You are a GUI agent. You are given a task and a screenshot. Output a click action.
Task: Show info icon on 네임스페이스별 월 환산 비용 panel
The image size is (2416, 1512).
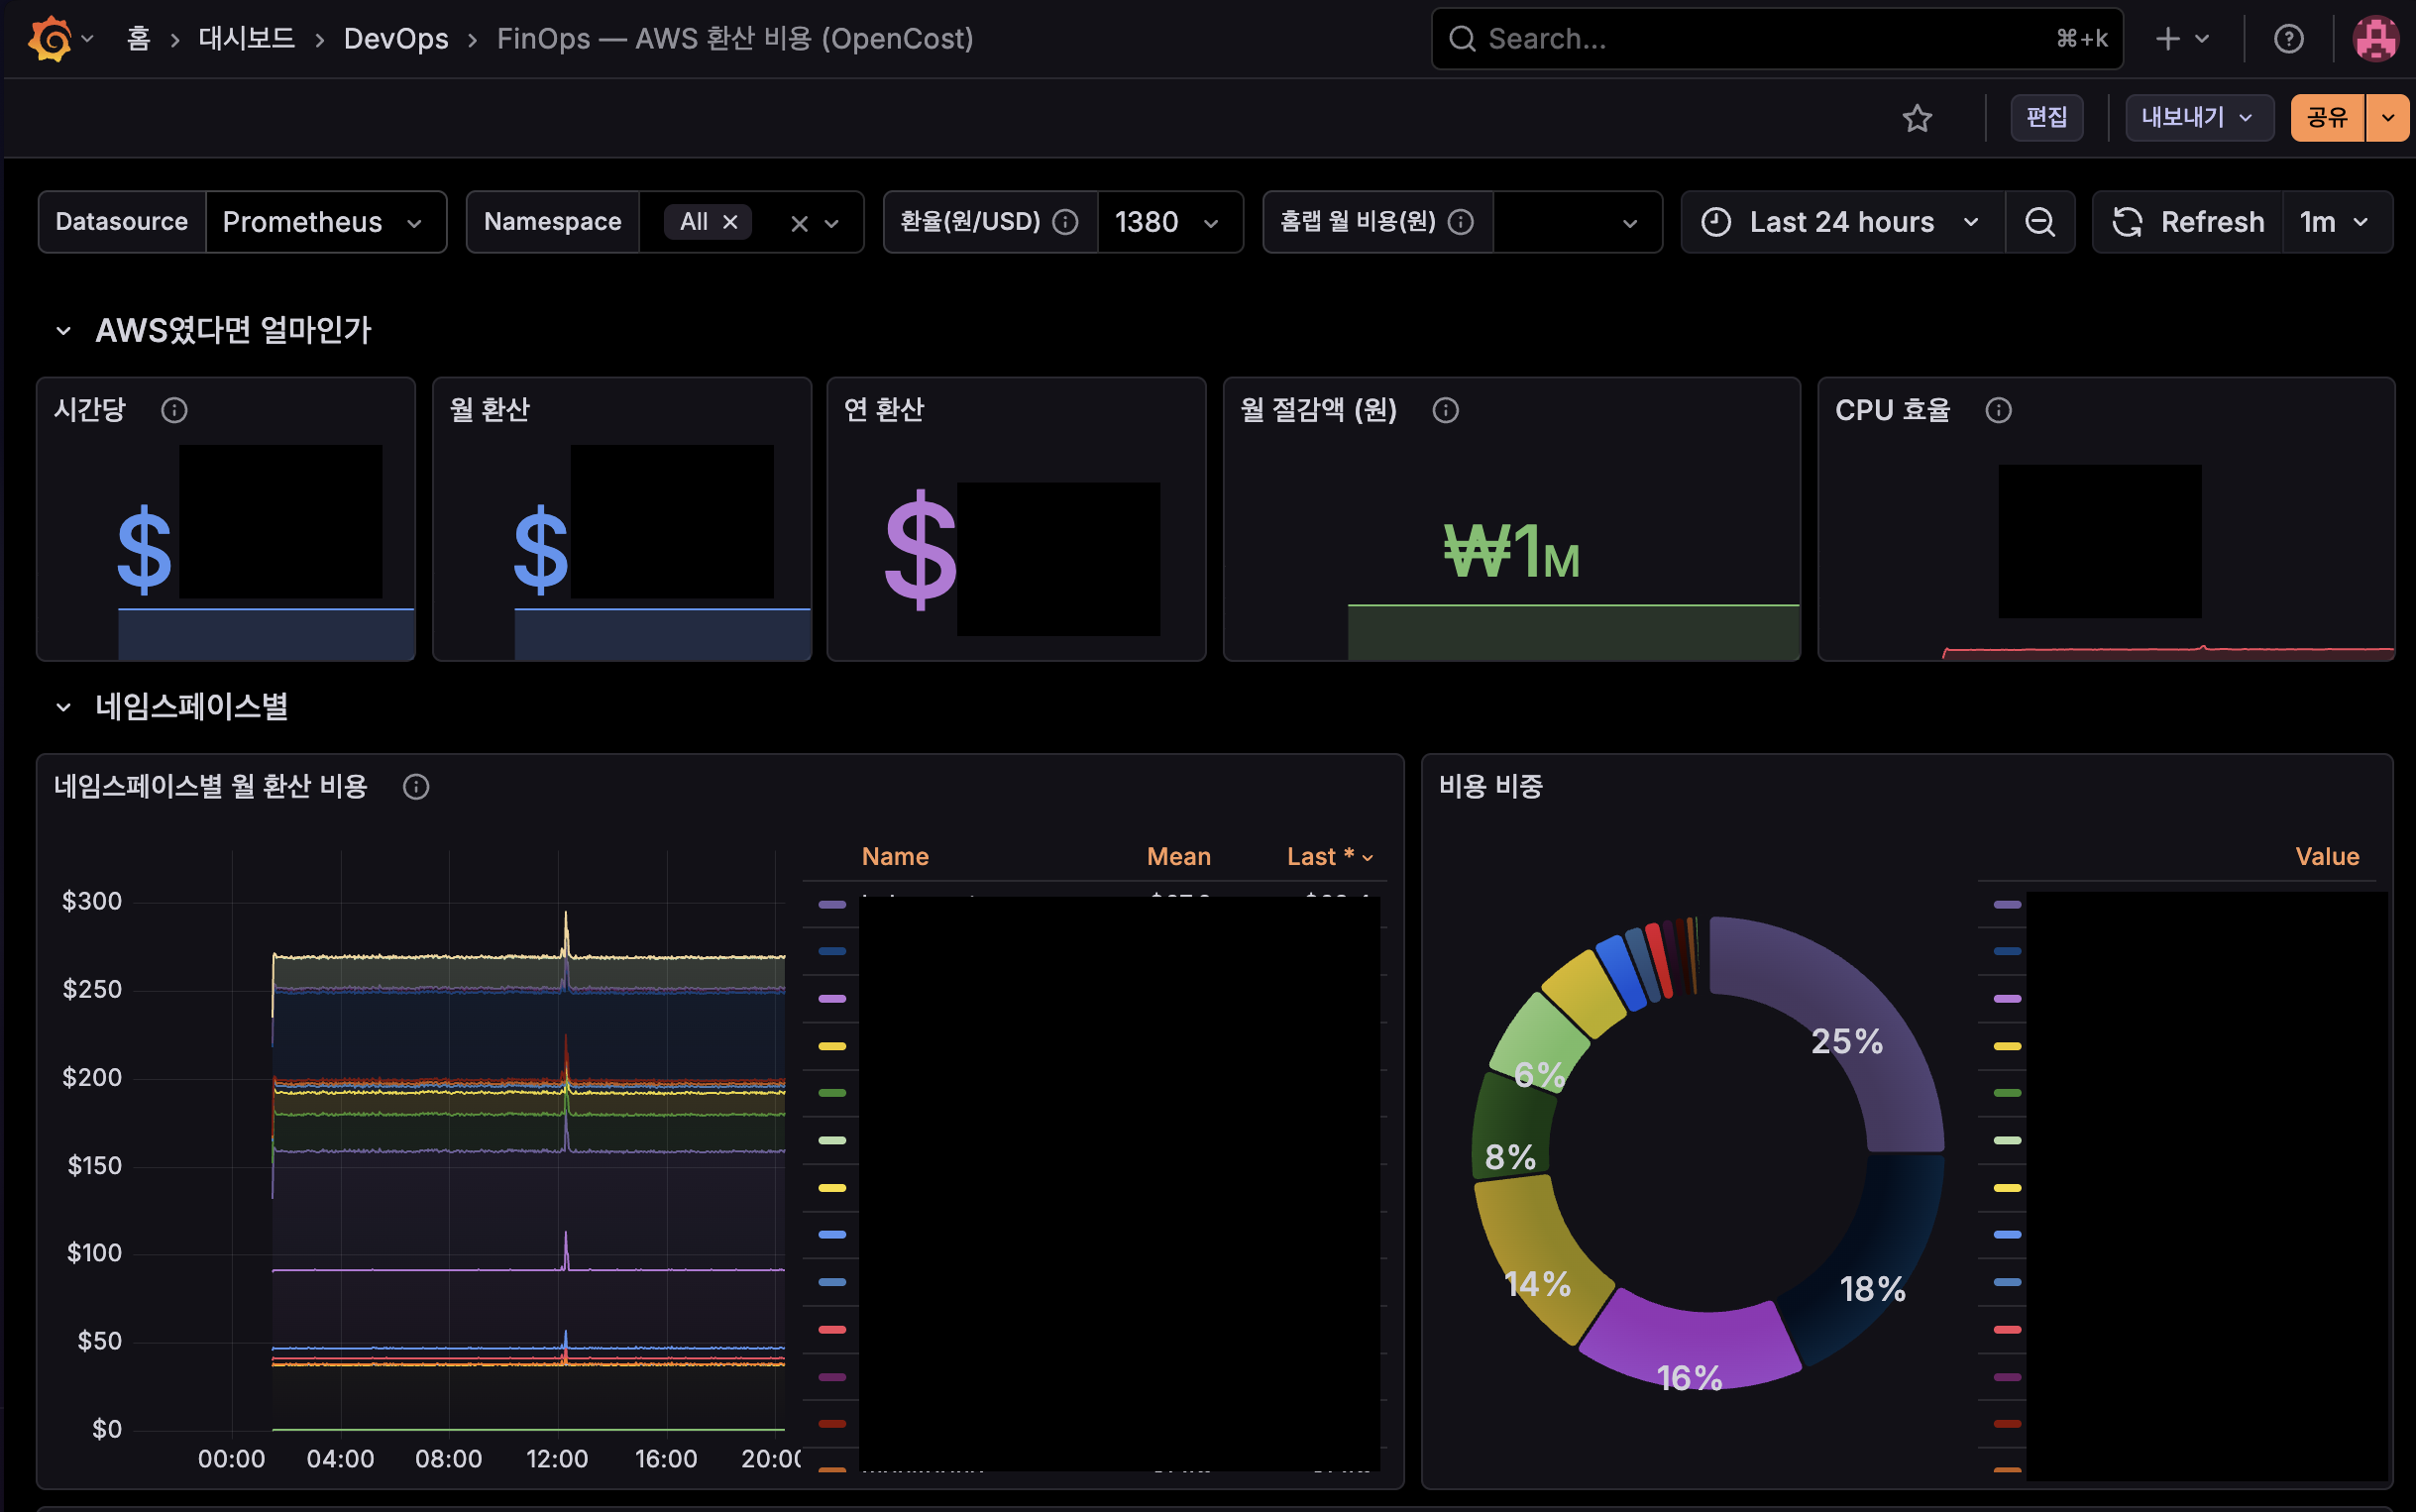click(x=416, y=787)
